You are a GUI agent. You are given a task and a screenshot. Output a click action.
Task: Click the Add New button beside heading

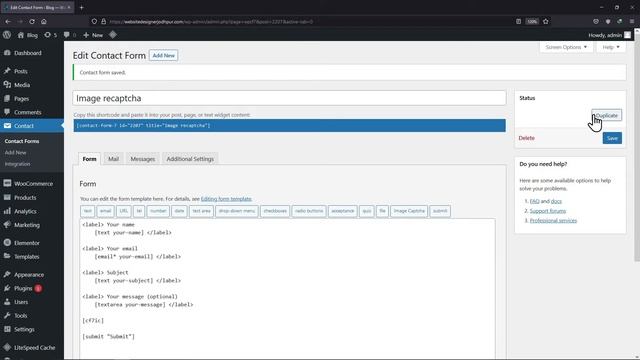163,56
